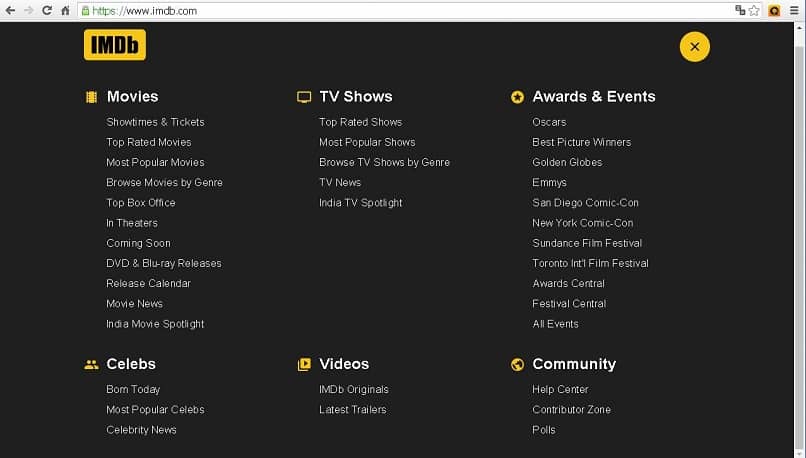Close the menu with the yellow X button
Image resolution: width=806 pixels, height=458 pixels.
(694, 47)
